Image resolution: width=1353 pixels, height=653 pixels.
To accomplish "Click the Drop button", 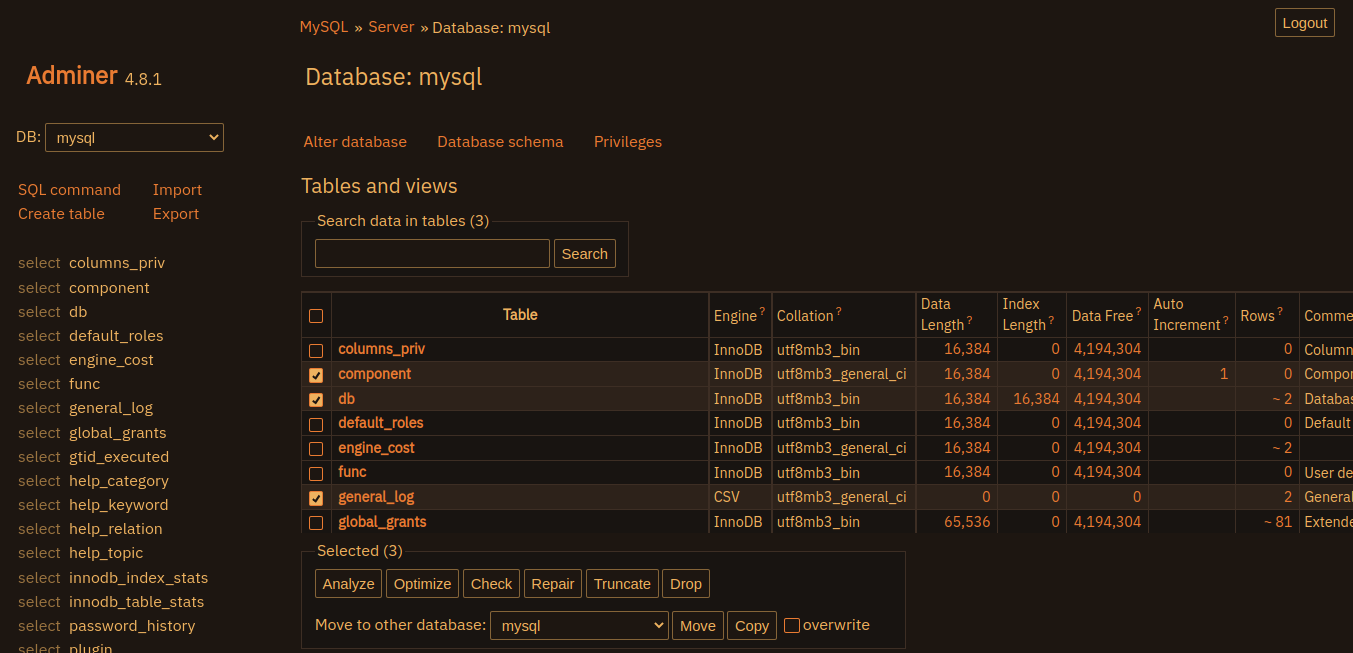I will (x=686, y=584).
